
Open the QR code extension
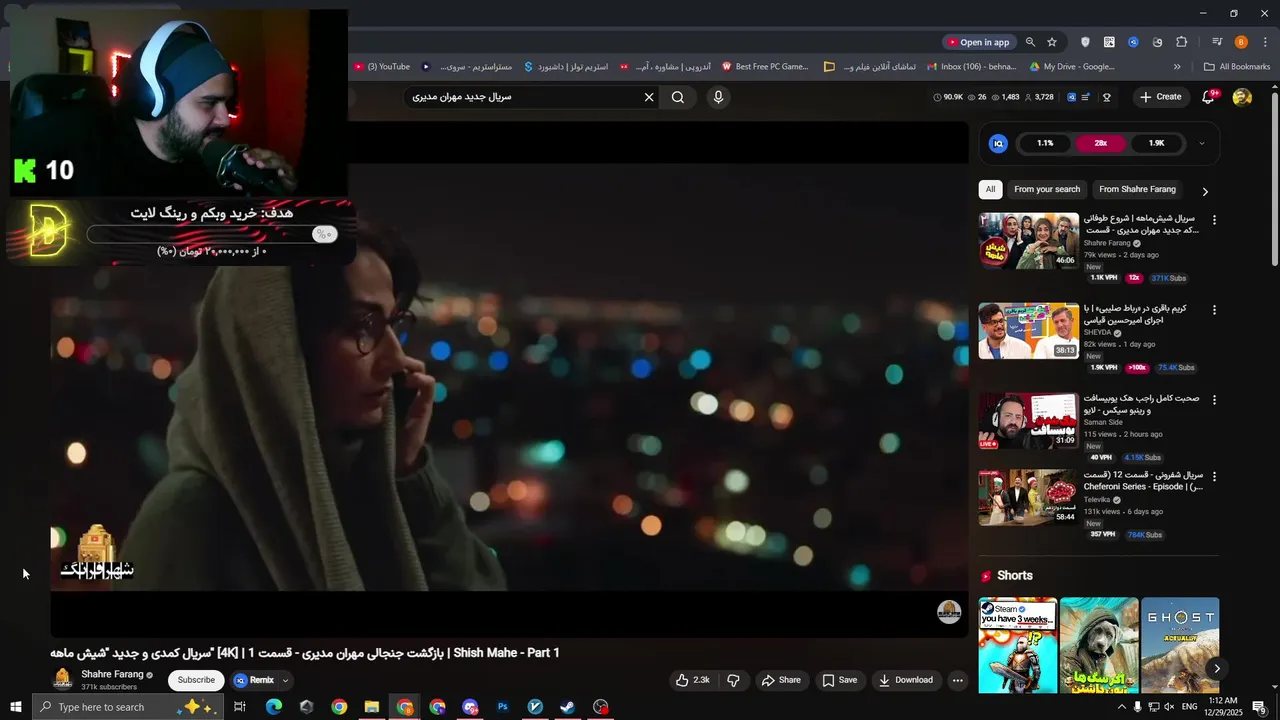1109,42
